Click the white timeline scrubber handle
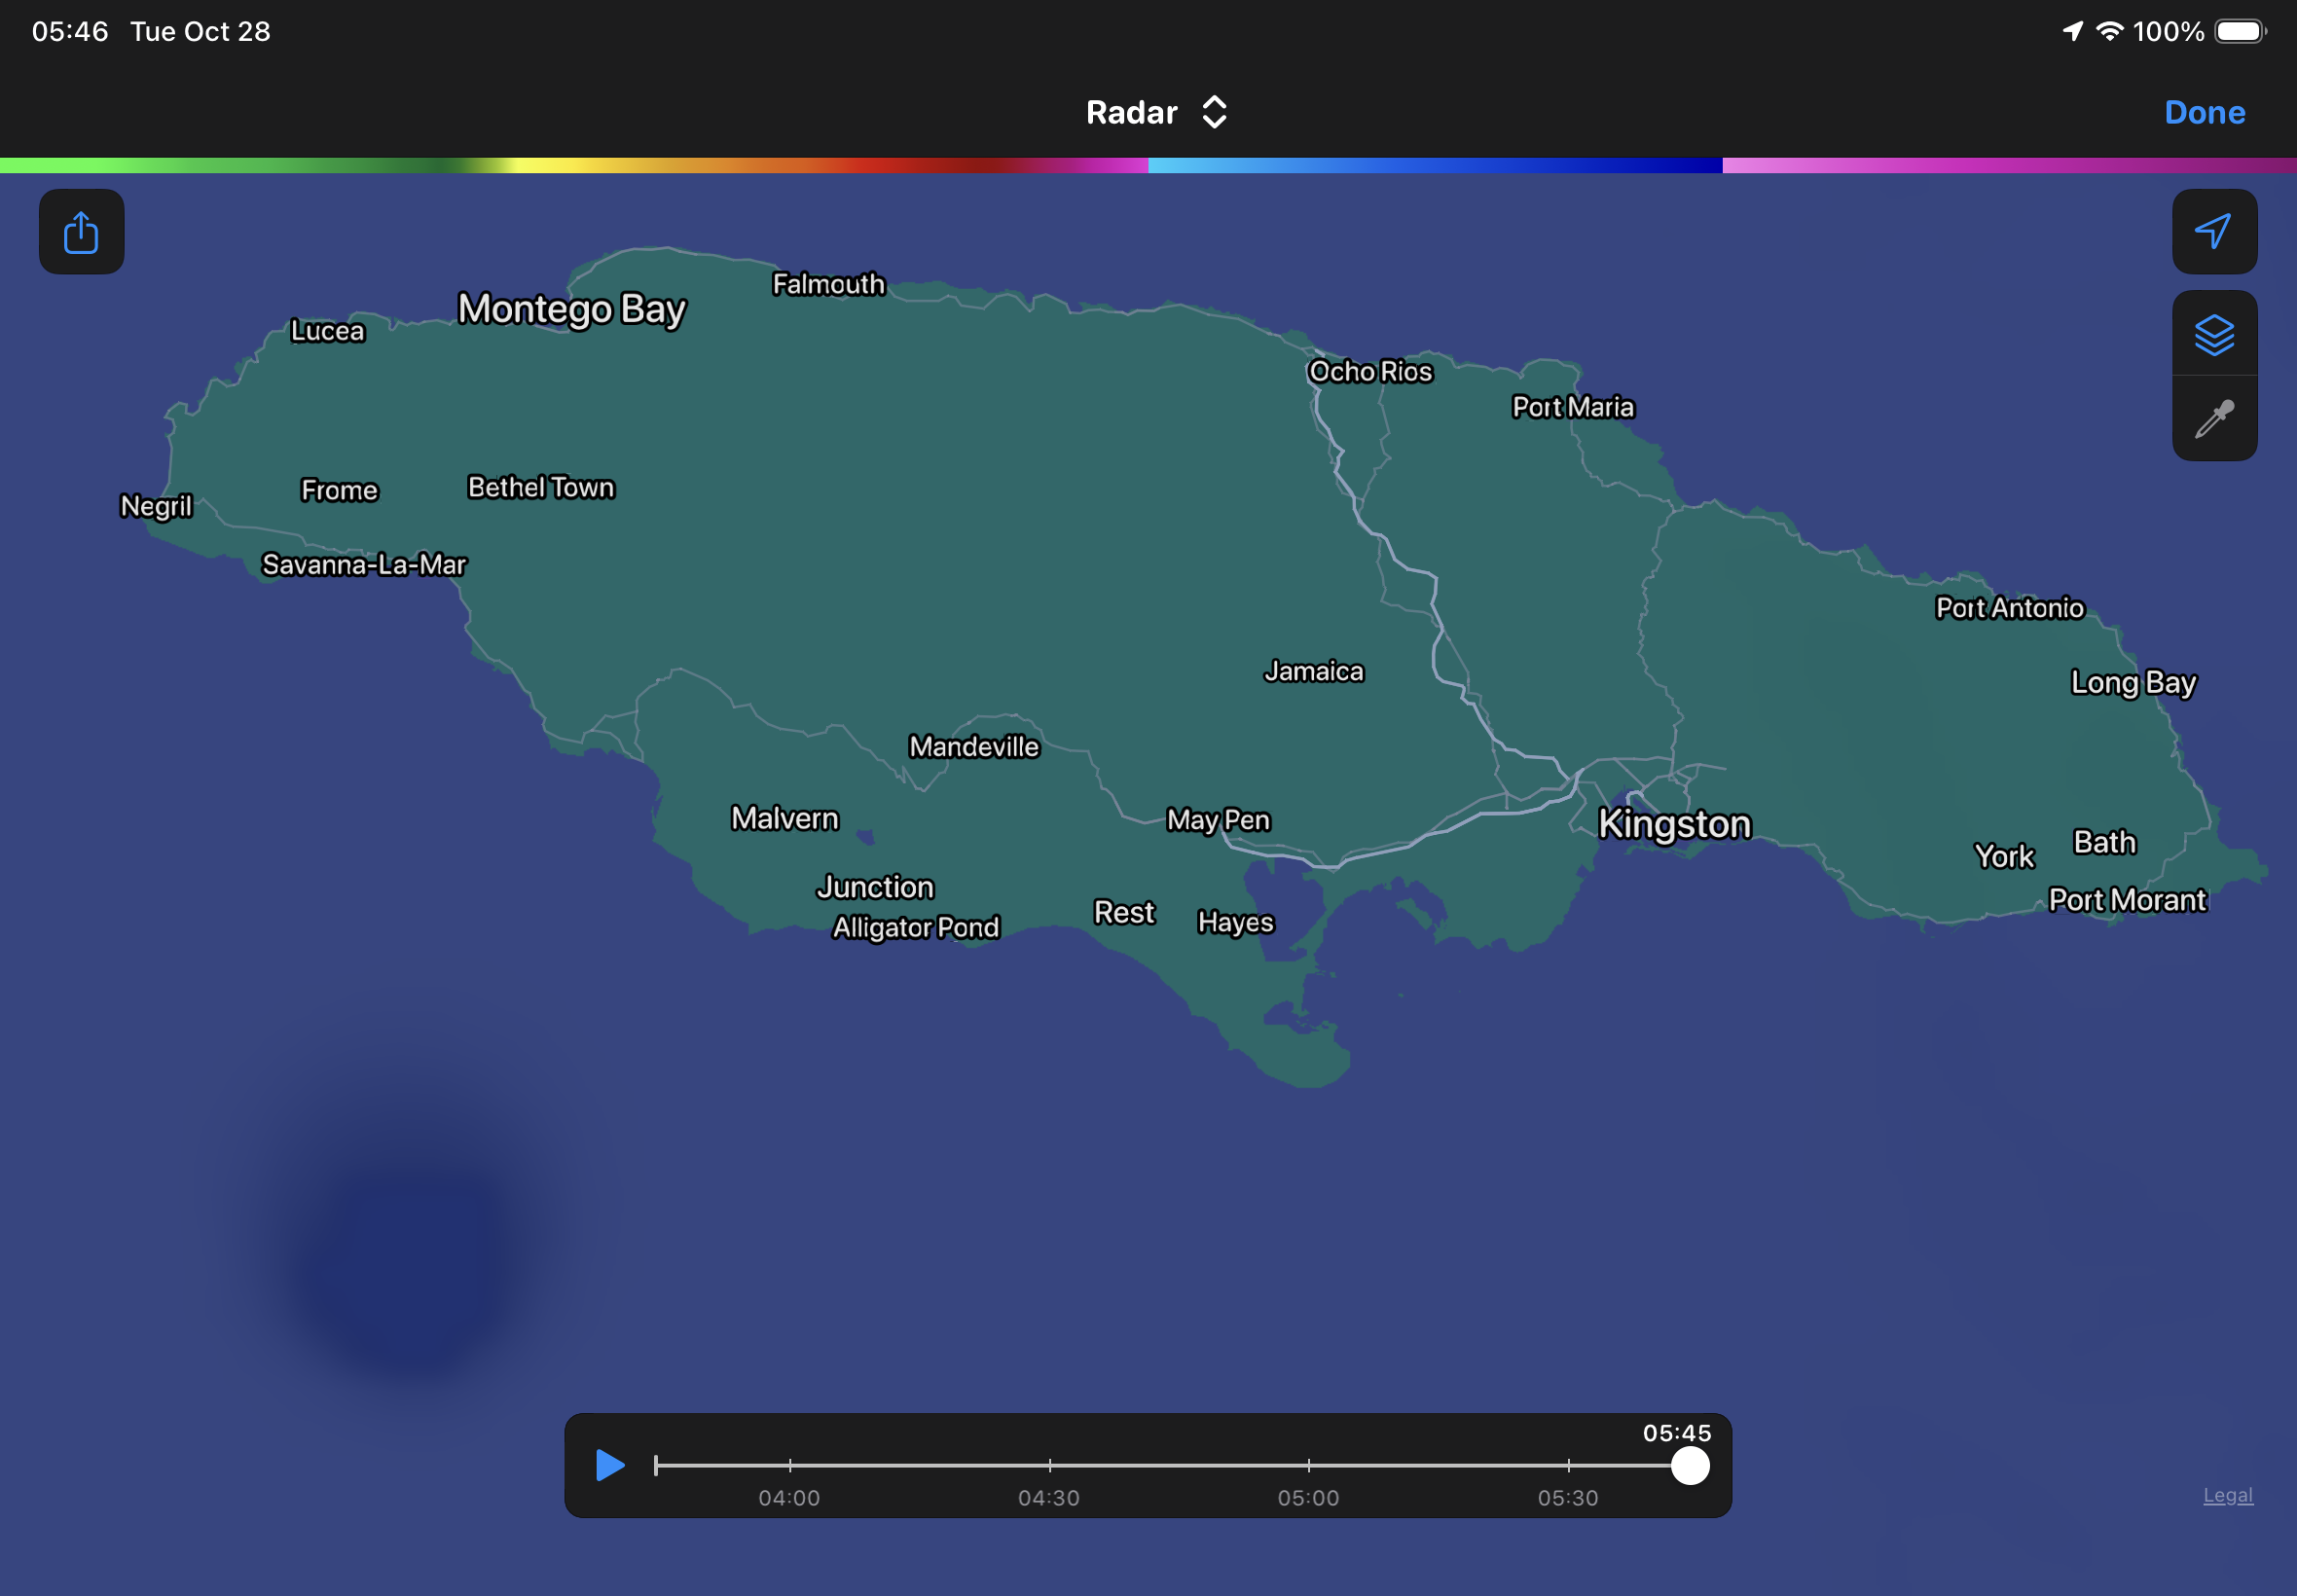The image size is (2297, 1596). click(x=1689, y=1465)
